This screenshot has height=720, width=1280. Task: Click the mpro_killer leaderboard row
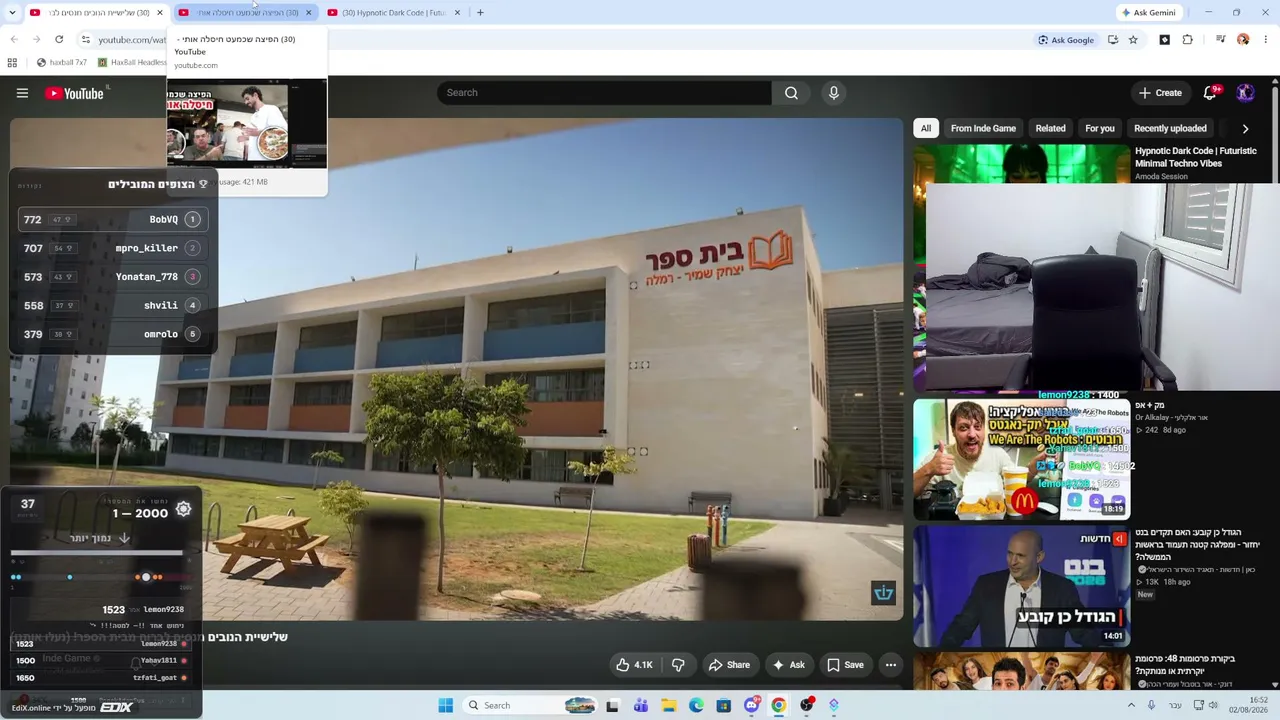point(112,248)
